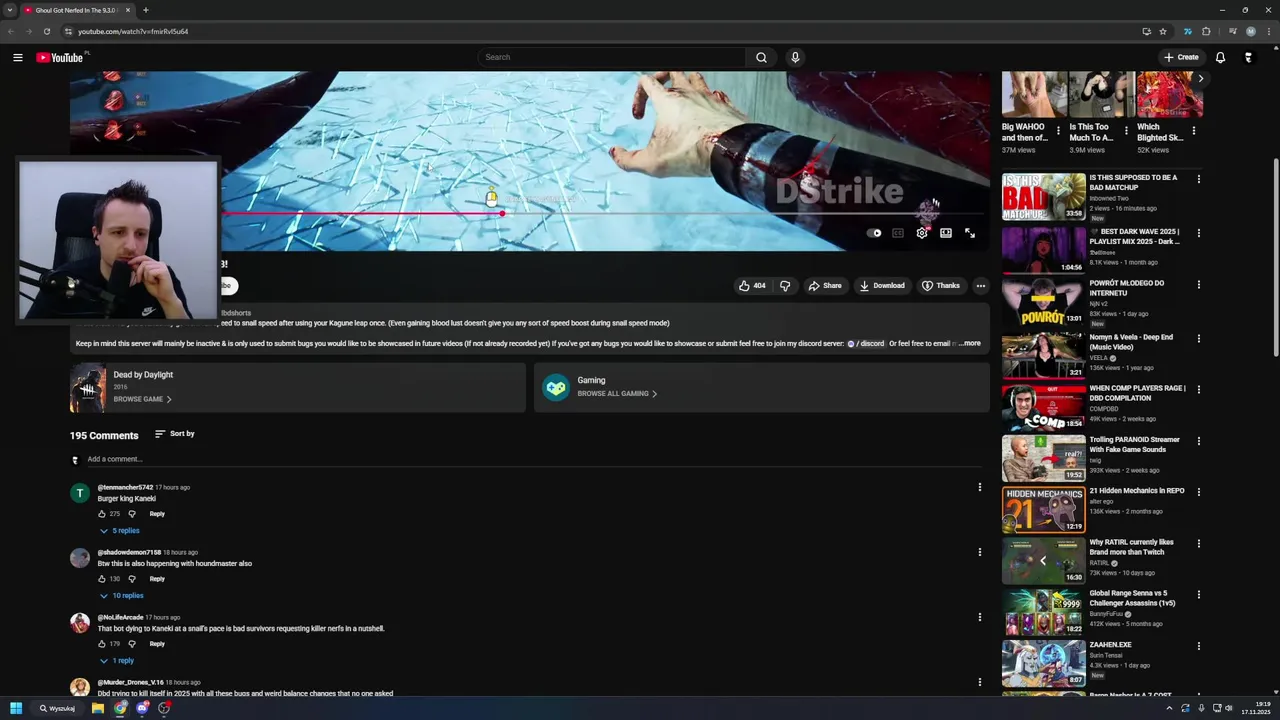Switch player to theater mode
The width and height of the screenshot is (1280, 720).
946,233
